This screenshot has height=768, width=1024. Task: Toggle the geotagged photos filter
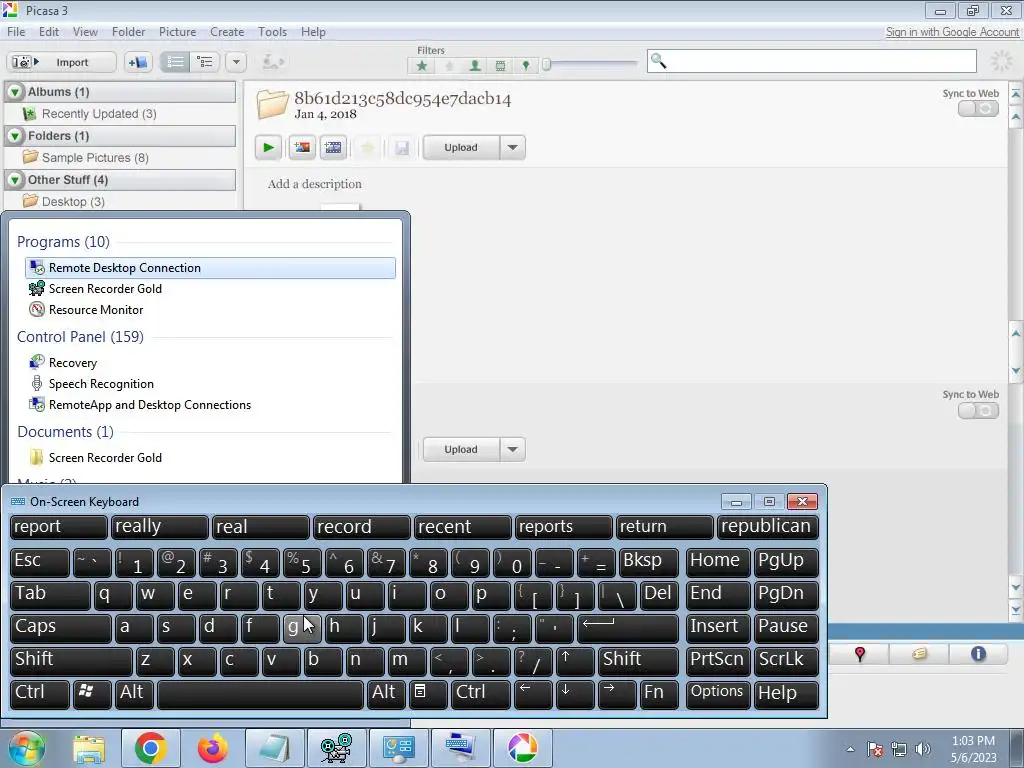[x=525, y=65]
